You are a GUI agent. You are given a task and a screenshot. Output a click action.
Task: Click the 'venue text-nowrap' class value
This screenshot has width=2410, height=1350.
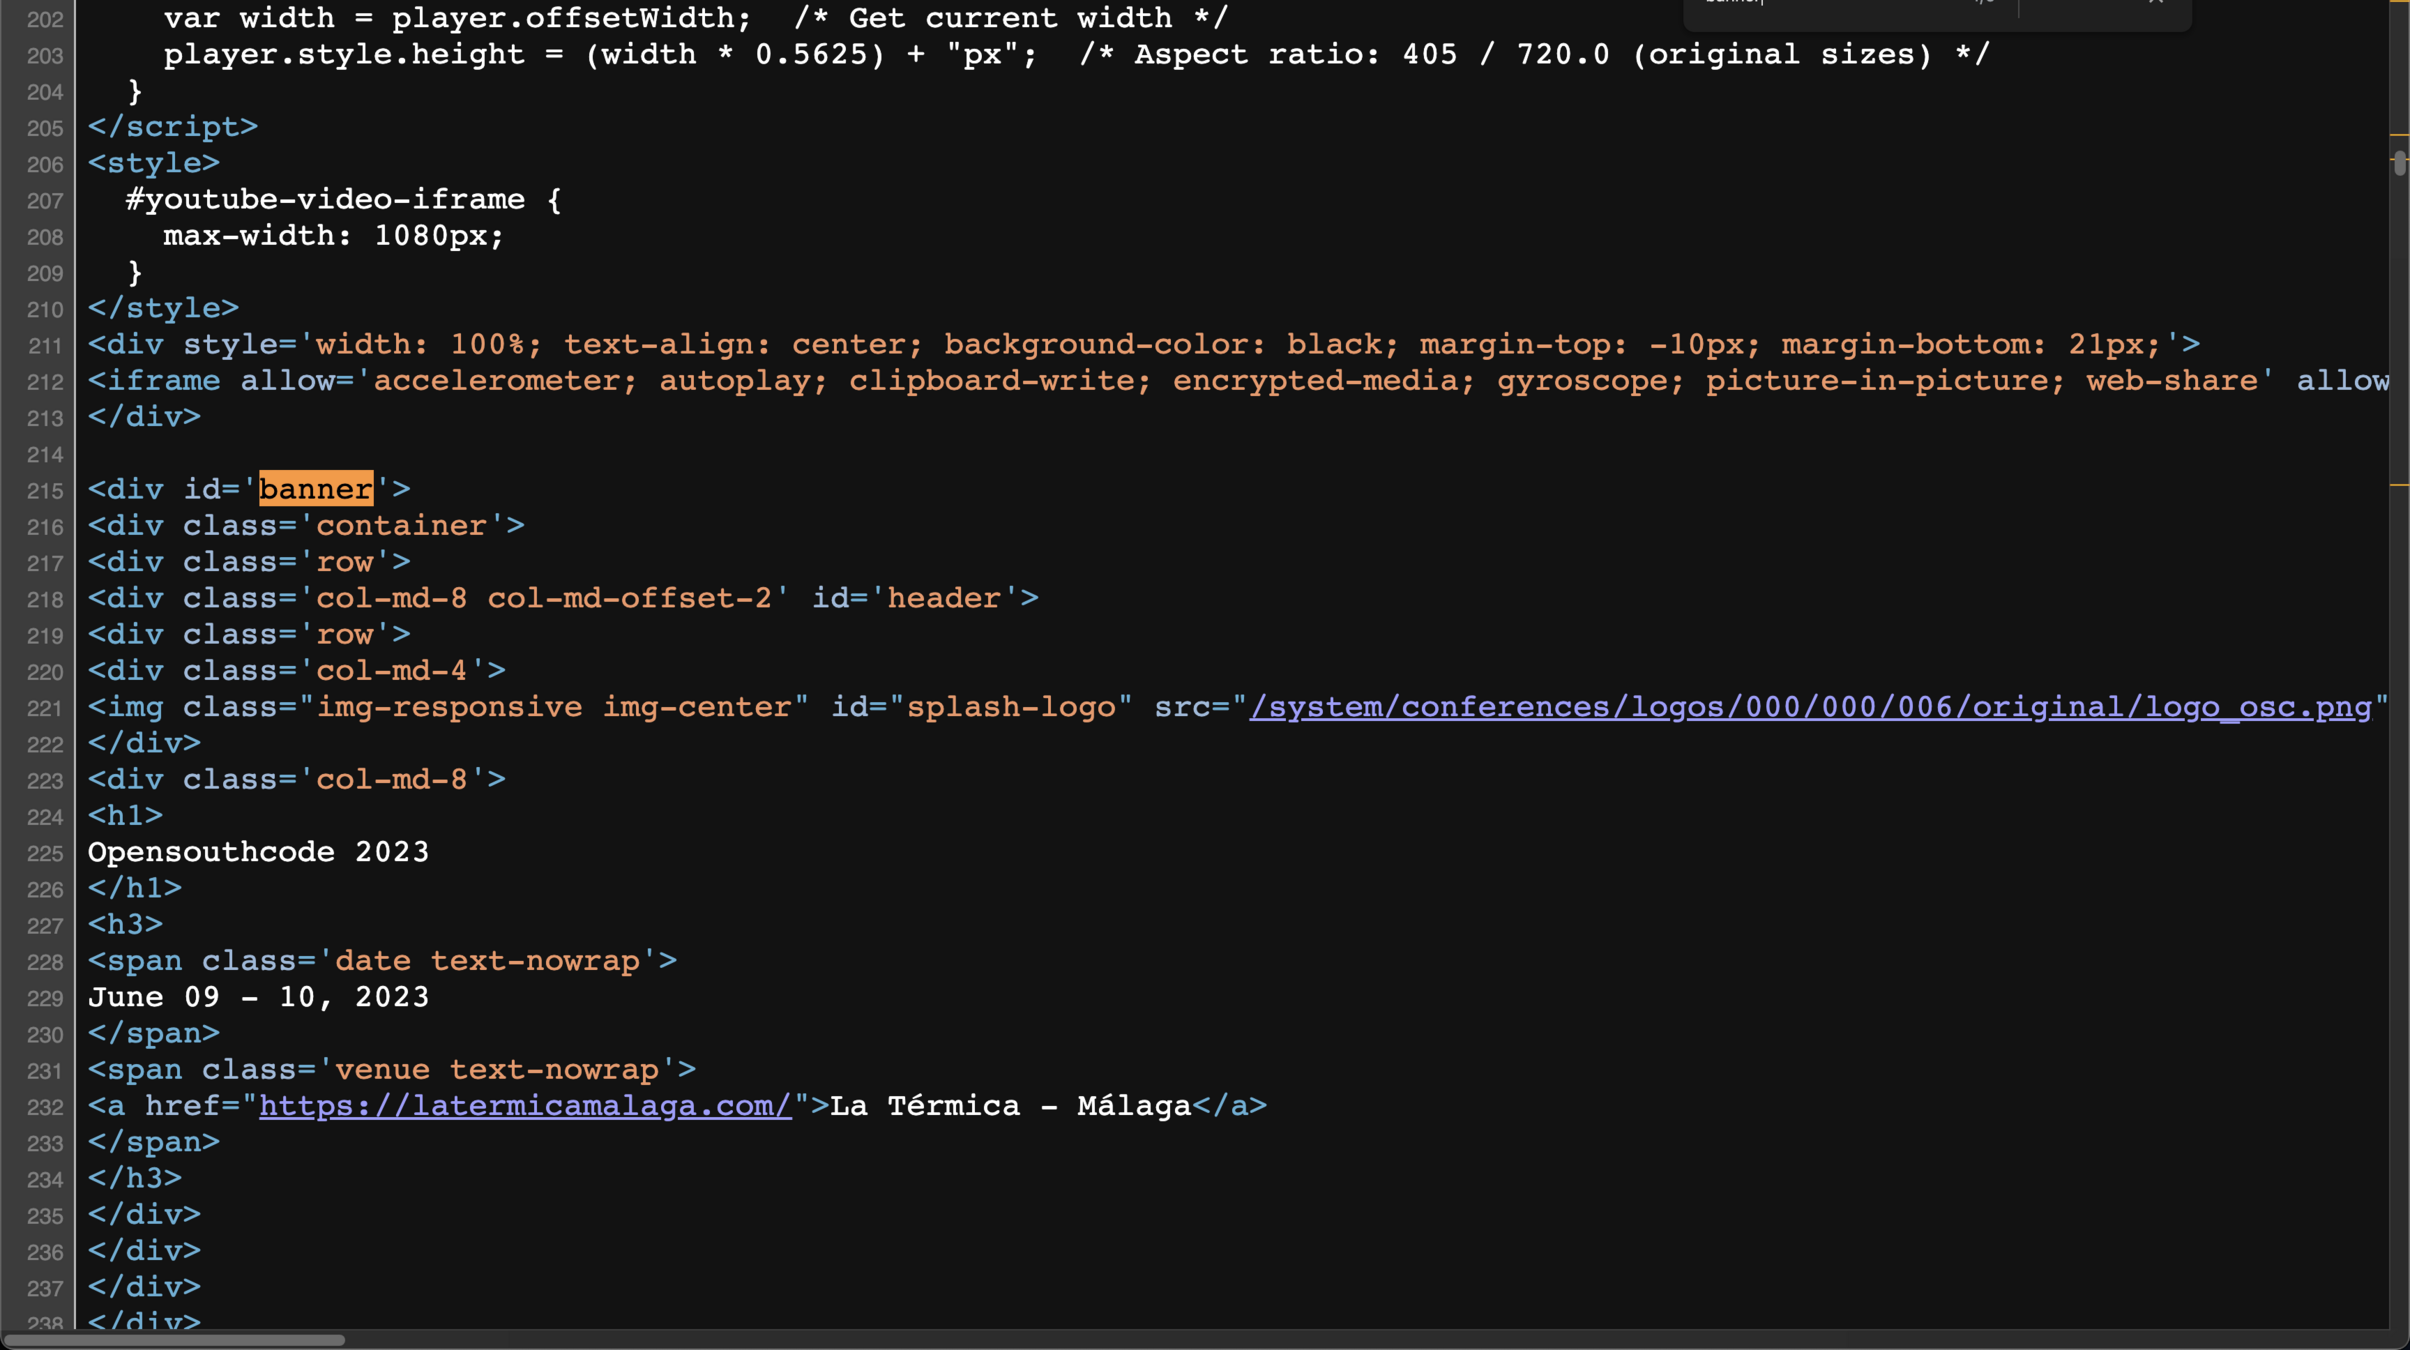pyautogui.click(x=496, y=1070)
